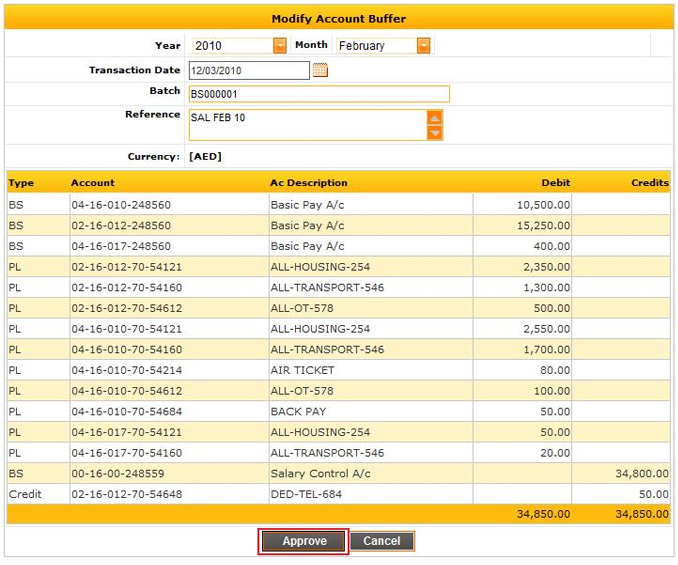Click the debit amount 80.00
678x565 pixels.
point(555,370)
